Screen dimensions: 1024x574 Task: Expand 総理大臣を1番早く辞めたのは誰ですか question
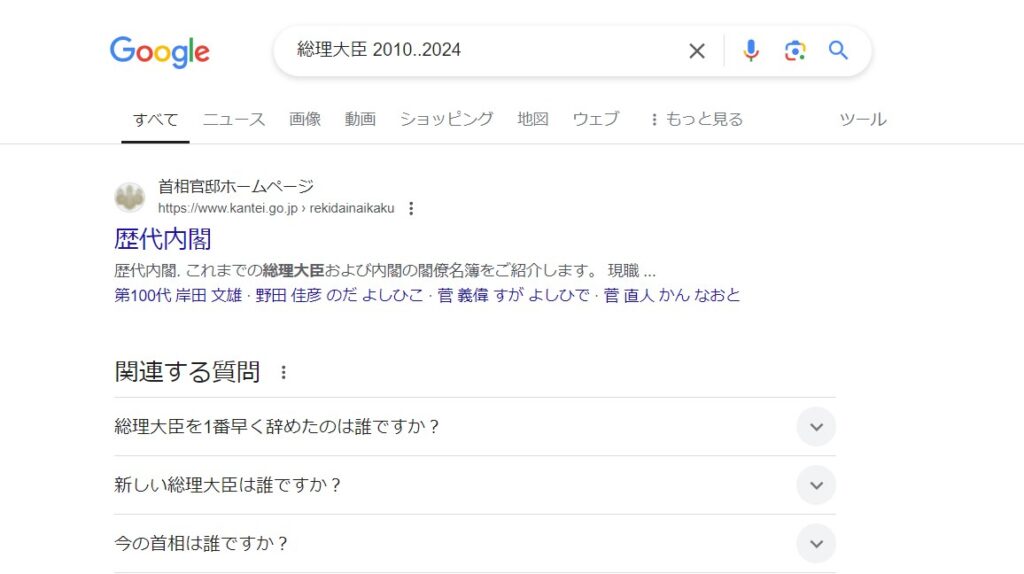(x=816, y=427)
